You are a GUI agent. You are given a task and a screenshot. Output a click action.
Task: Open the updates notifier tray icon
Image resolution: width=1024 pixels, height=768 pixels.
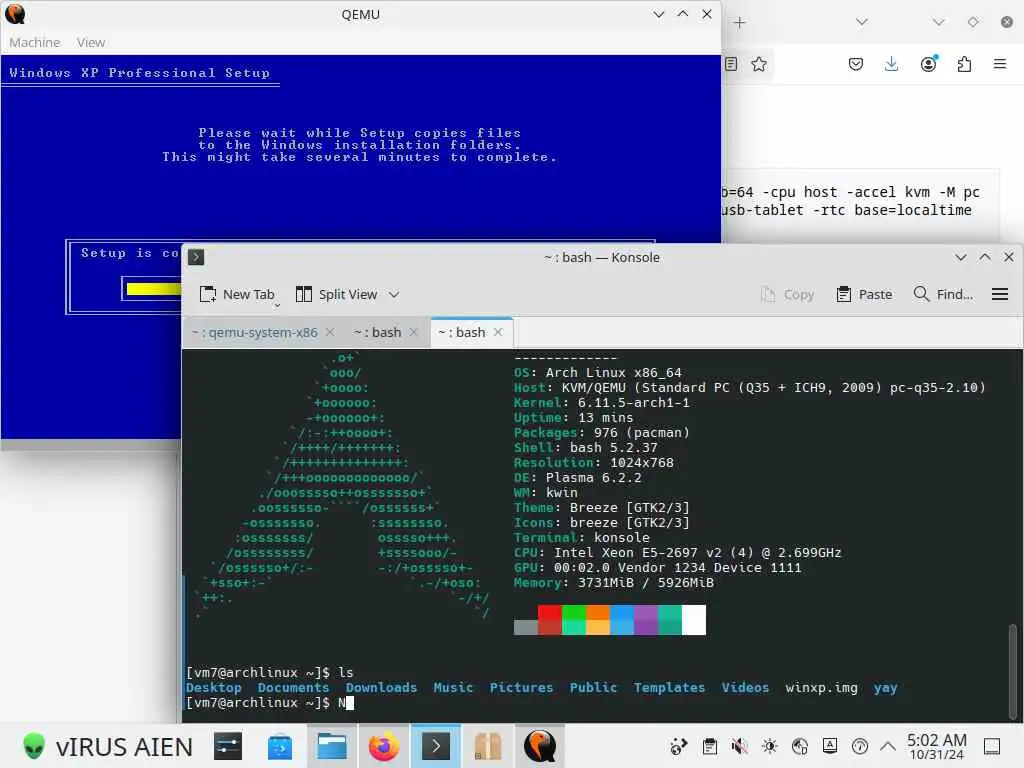pos(859,746)
